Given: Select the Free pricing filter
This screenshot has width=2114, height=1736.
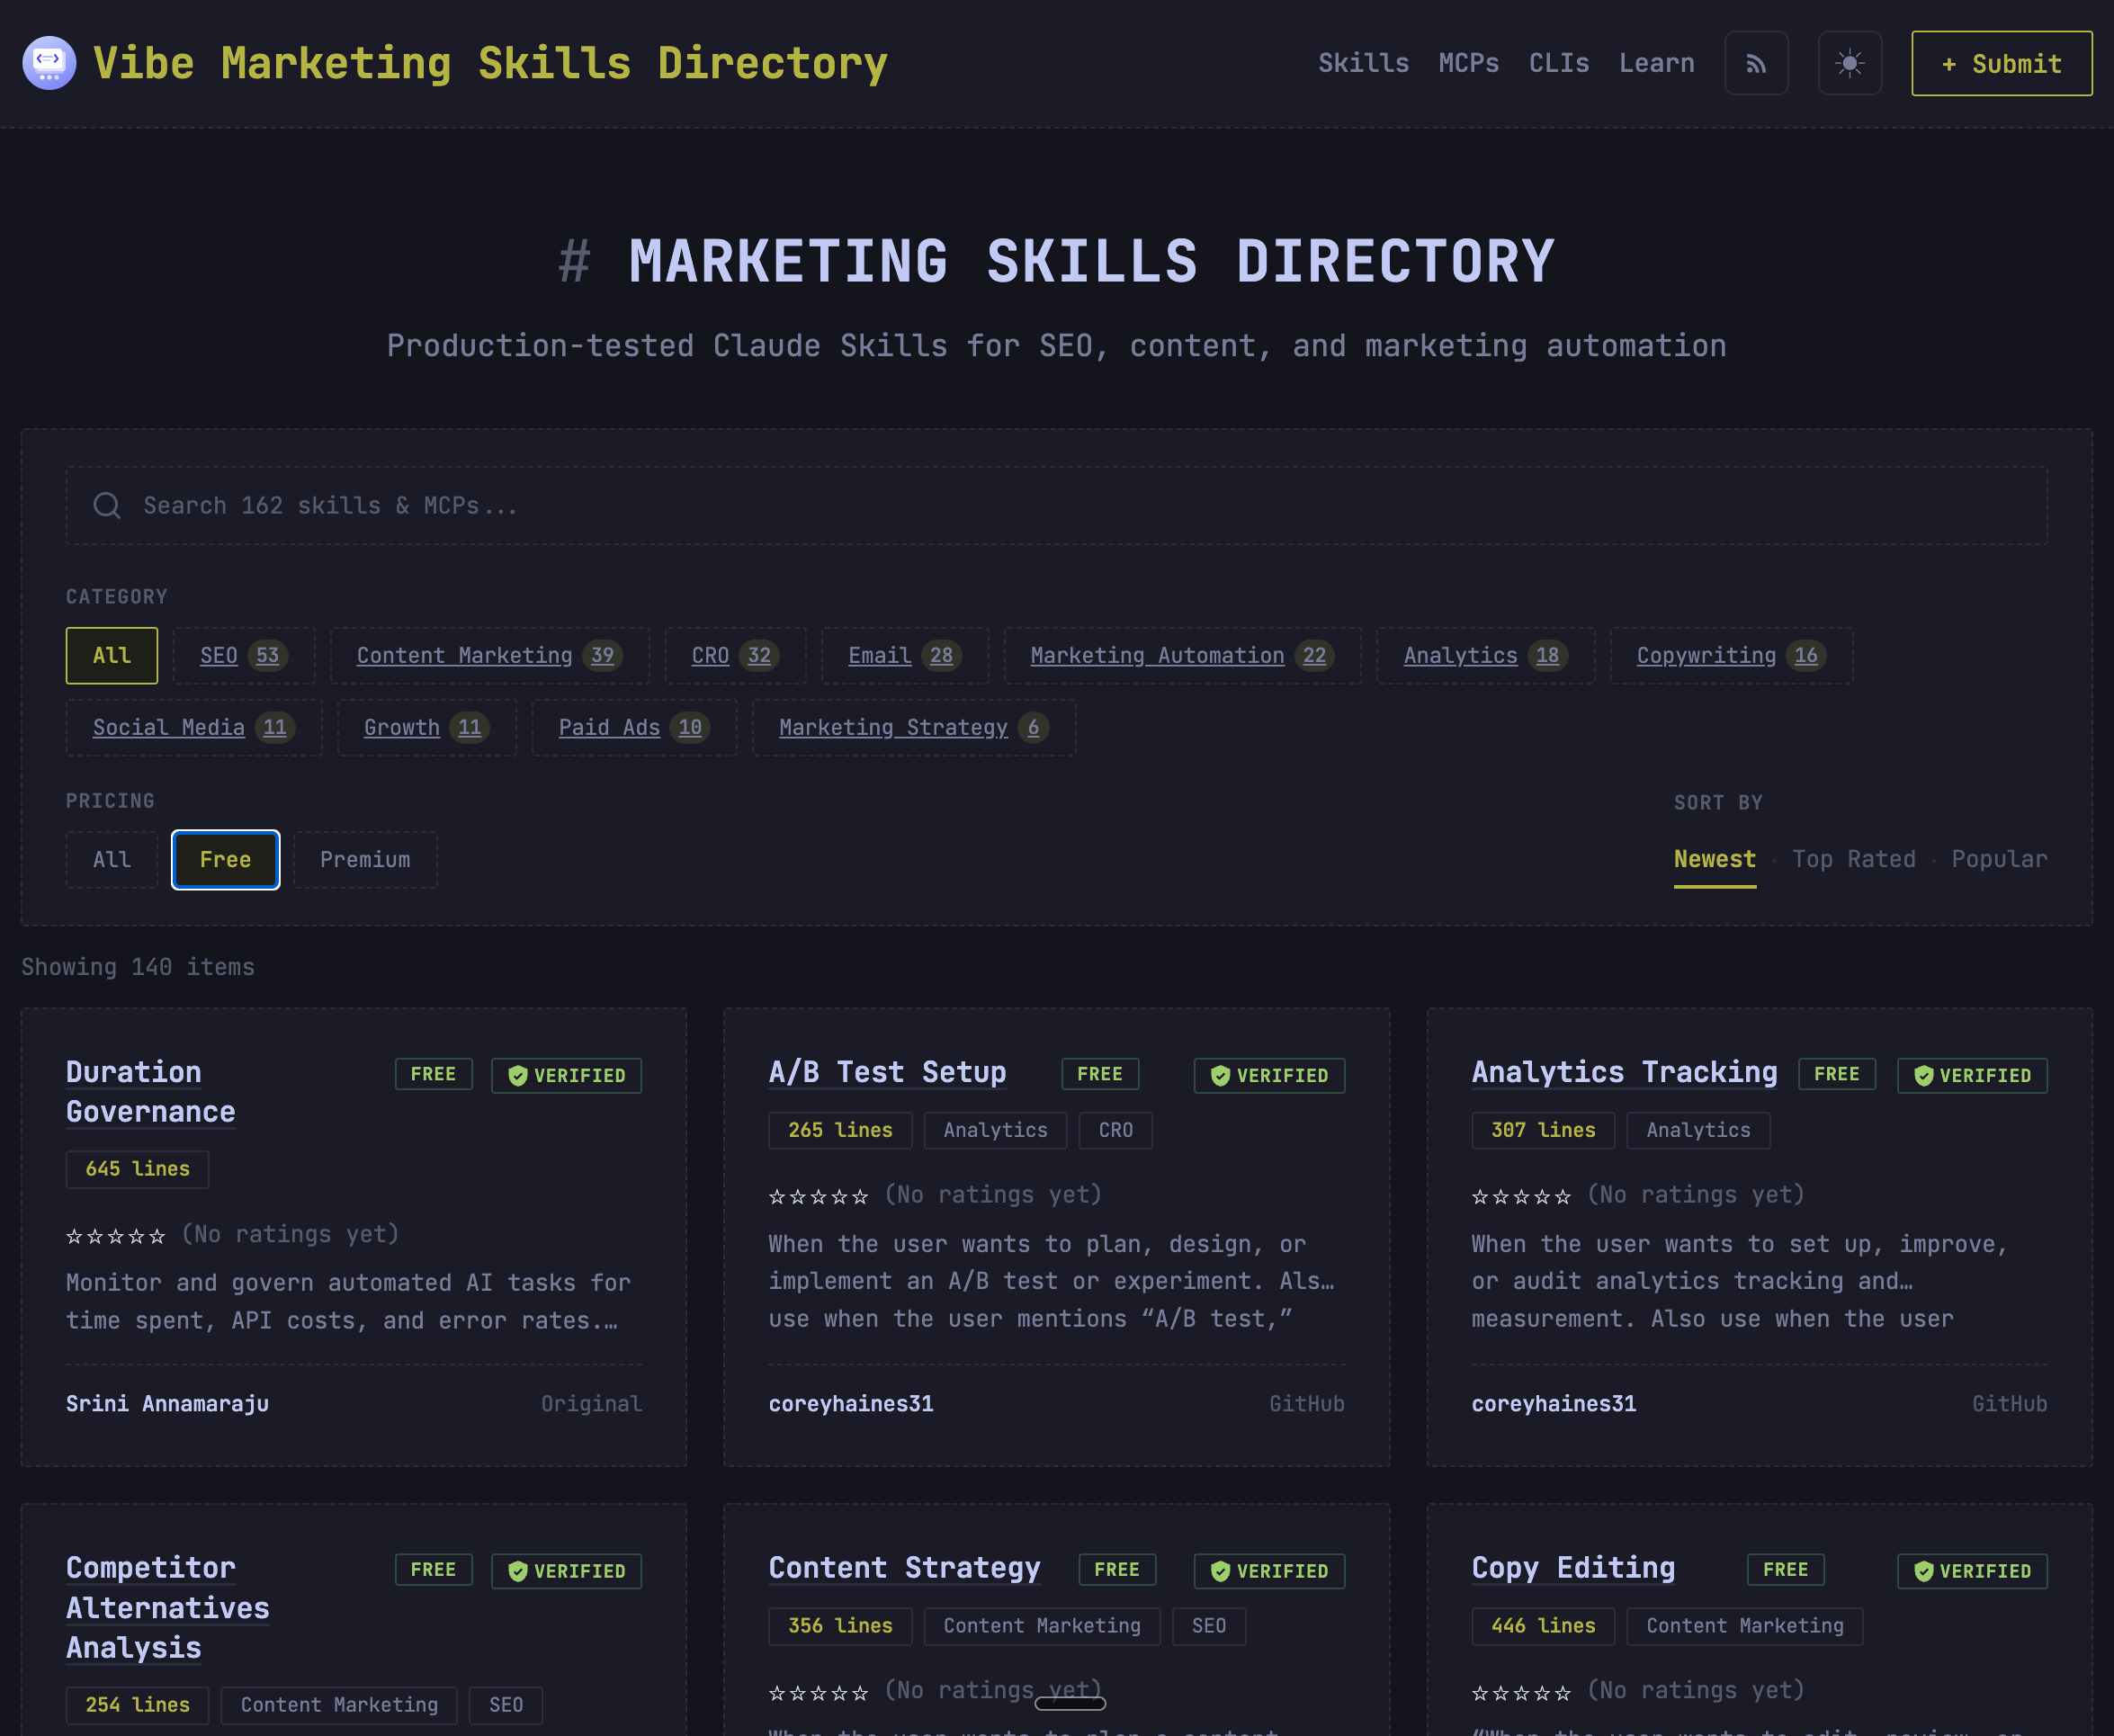Looking at the screenshot, I should (225, 860).
